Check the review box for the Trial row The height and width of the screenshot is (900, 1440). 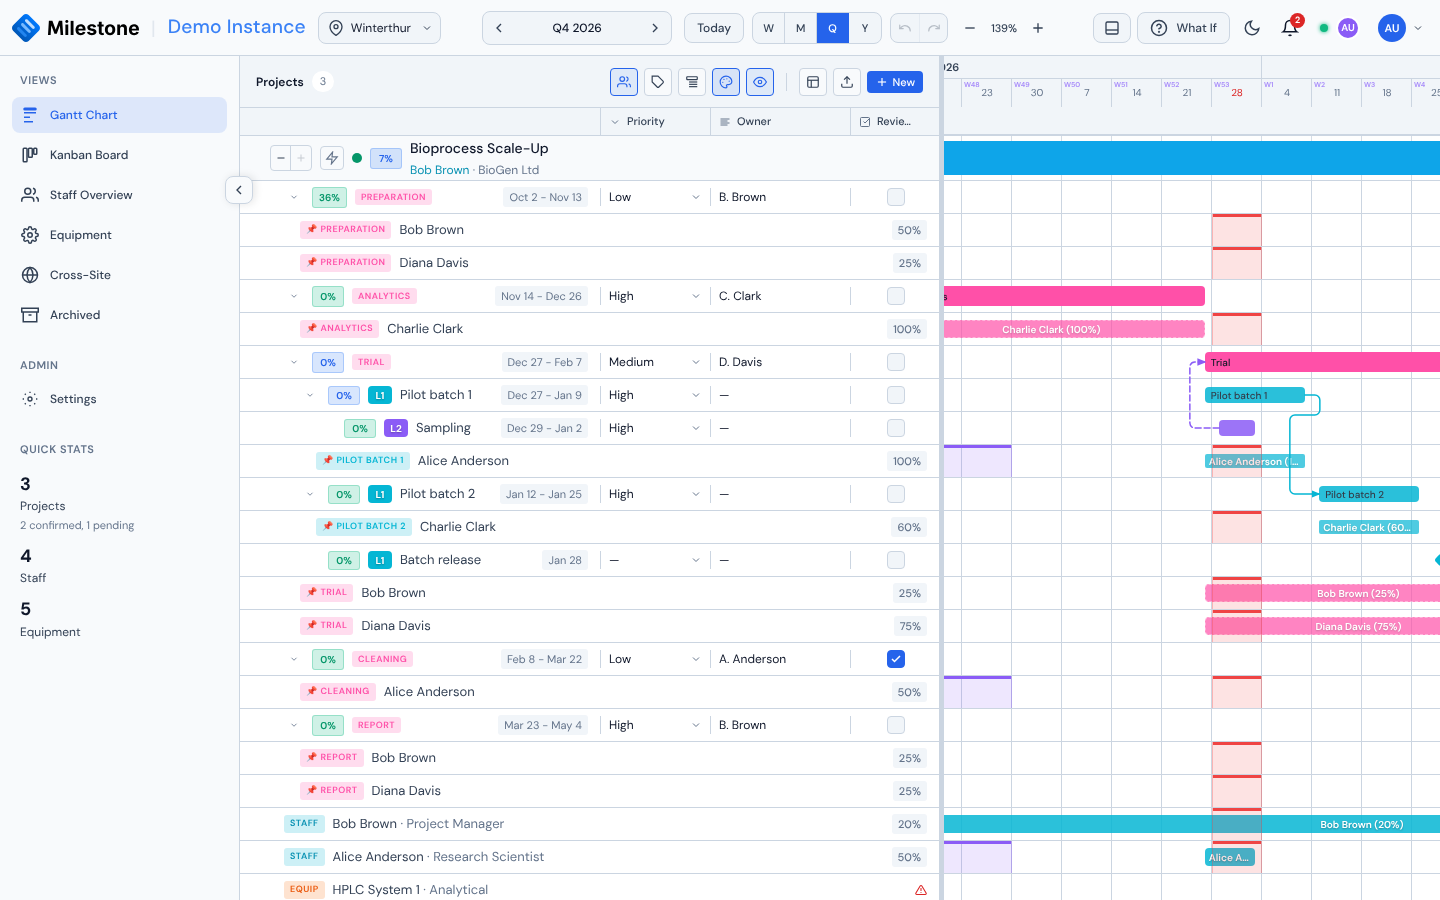pos(896,362)
